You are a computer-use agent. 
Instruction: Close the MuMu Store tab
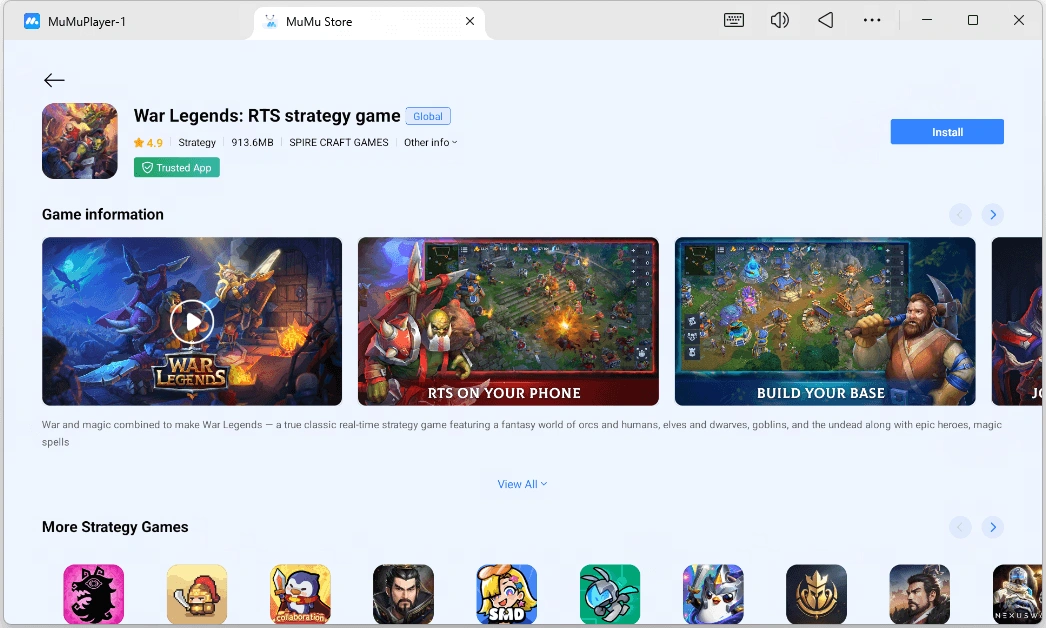coord(470,21)
